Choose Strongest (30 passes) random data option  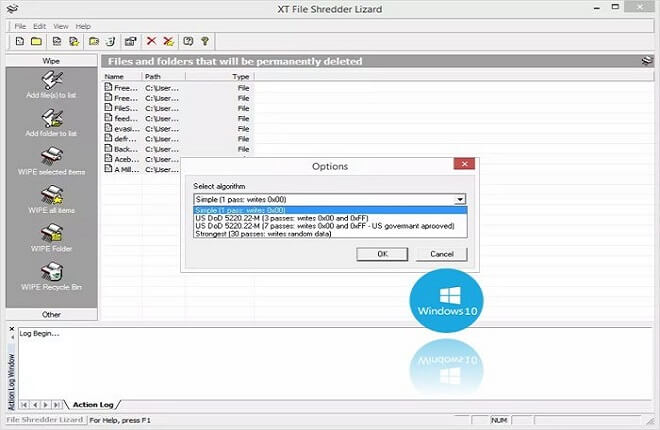coord(330,234)
